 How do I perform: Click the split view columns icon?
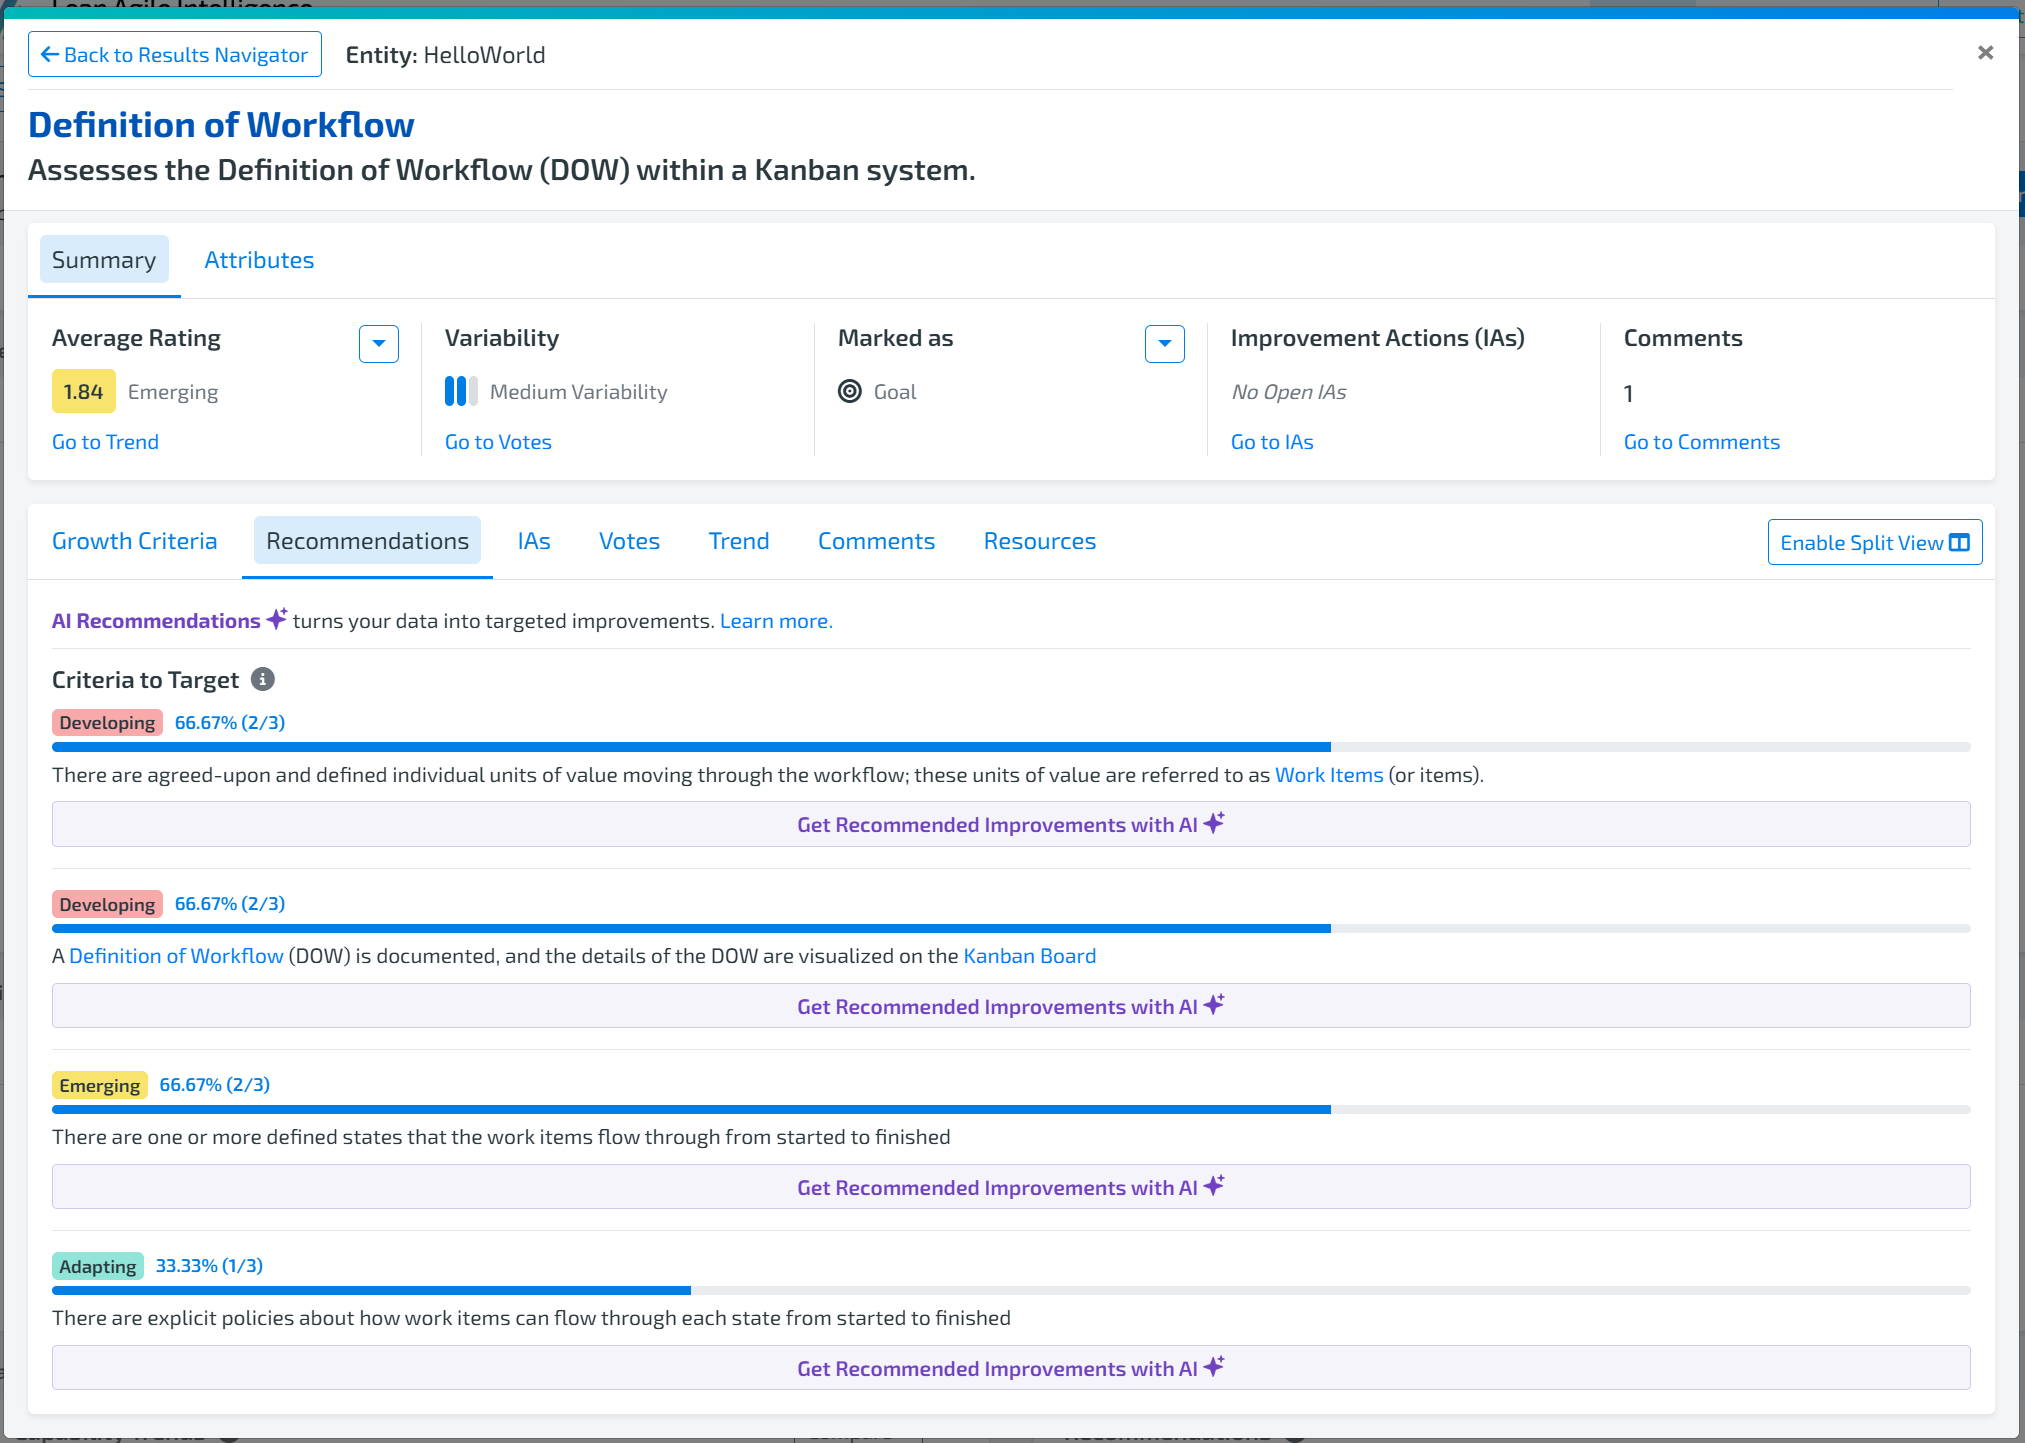click(1959, 543)
